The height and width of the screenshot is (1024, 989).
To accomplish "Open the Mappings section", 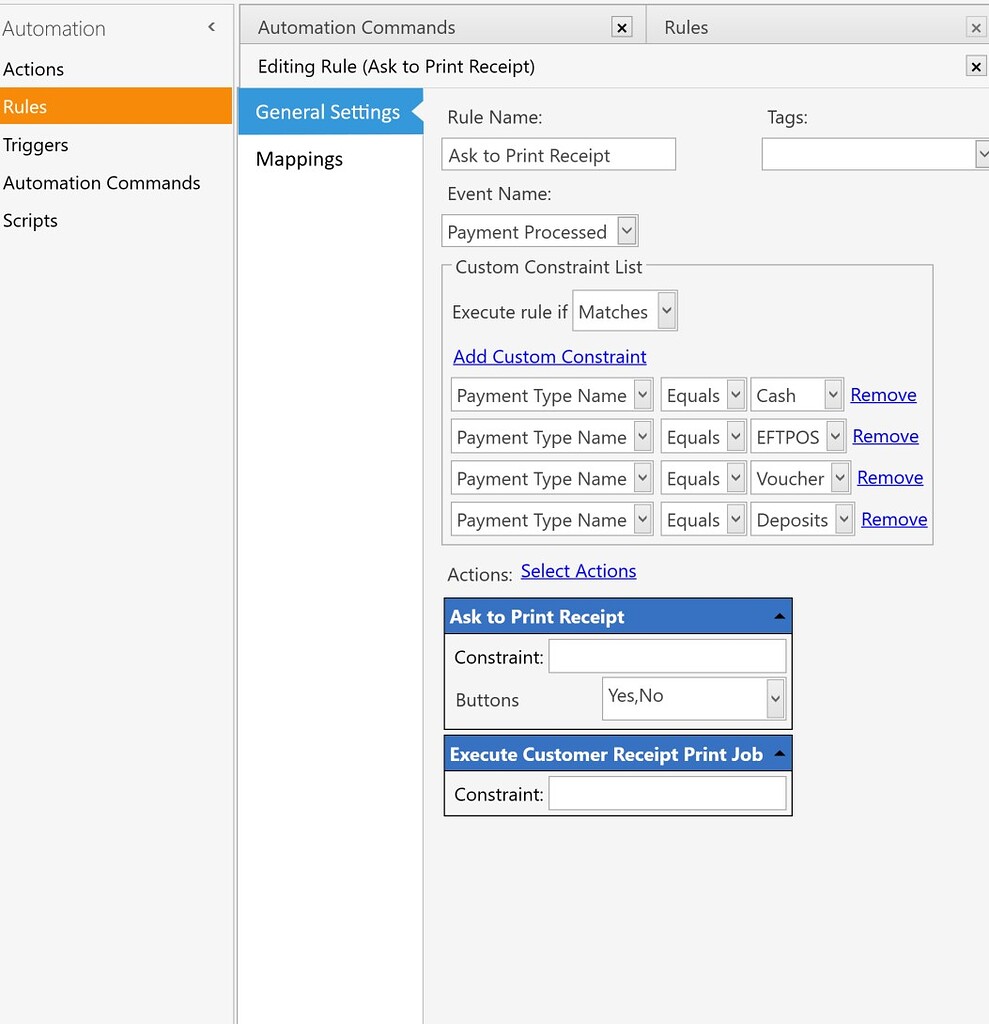I will coord(299,159).
